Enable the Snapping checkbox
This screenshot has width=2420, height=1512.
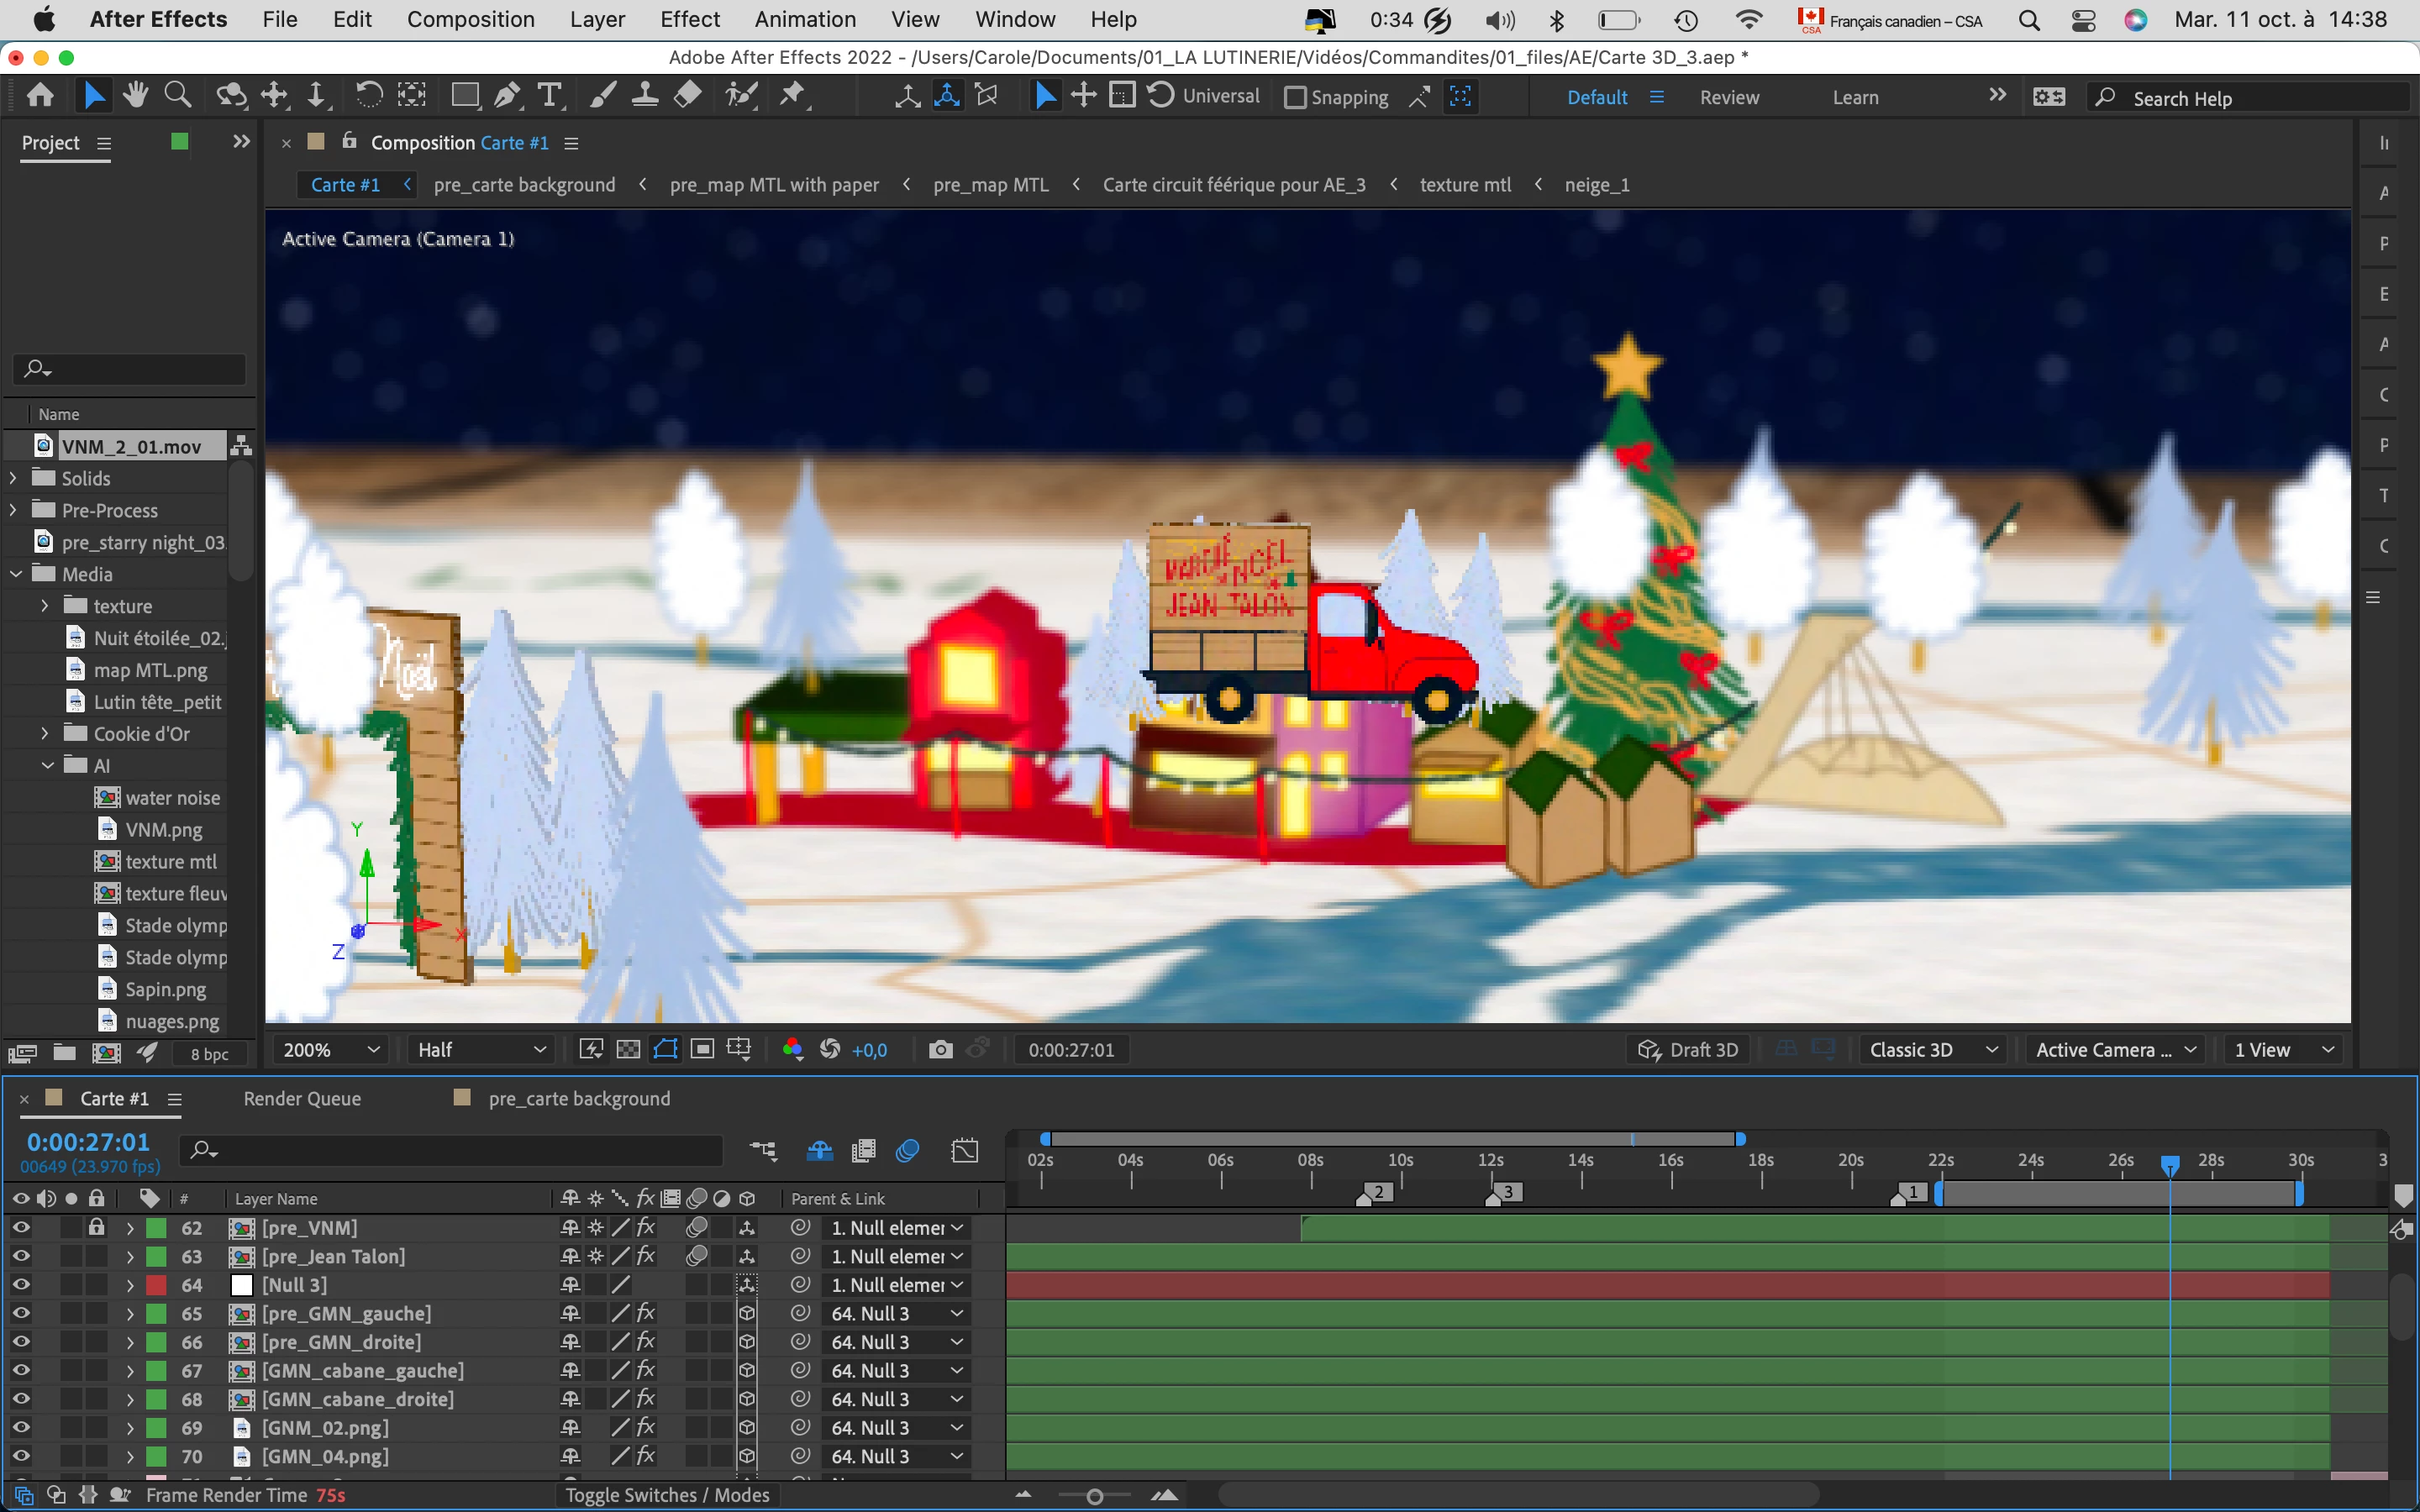click(x=1295, y=97)
